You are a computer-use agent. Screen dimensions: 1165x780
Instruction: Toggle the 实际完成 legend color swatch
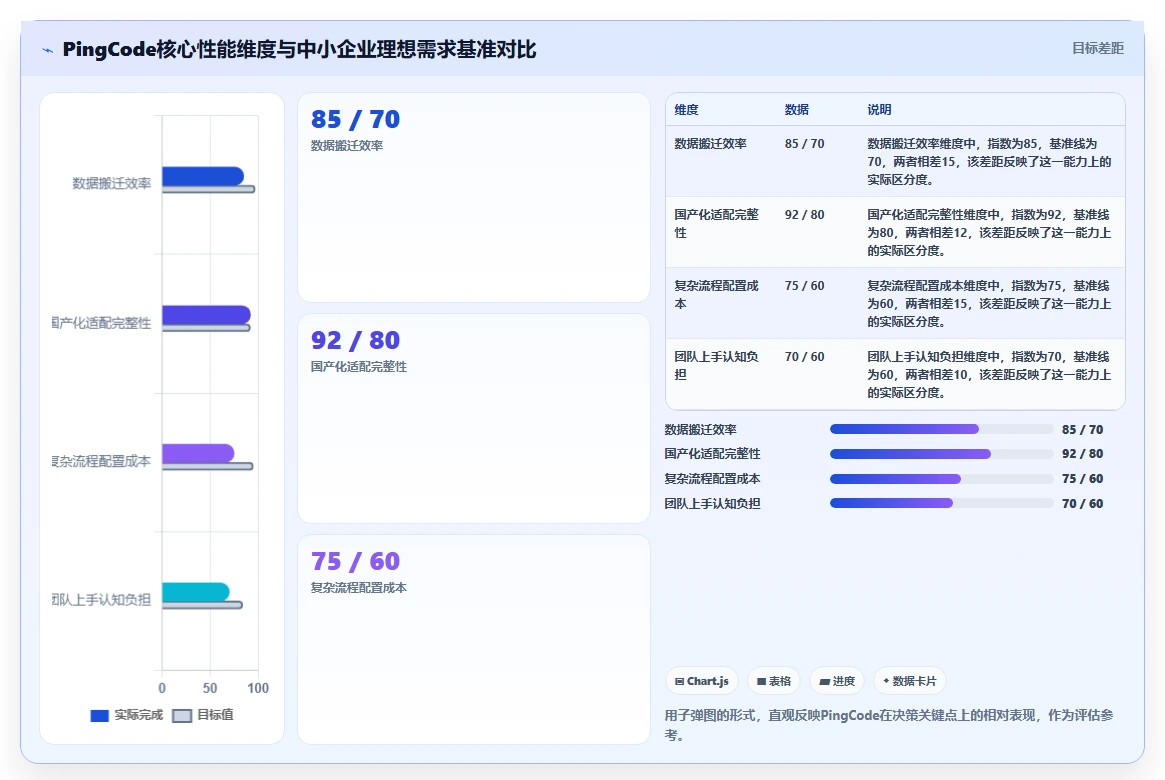[100, 715]
